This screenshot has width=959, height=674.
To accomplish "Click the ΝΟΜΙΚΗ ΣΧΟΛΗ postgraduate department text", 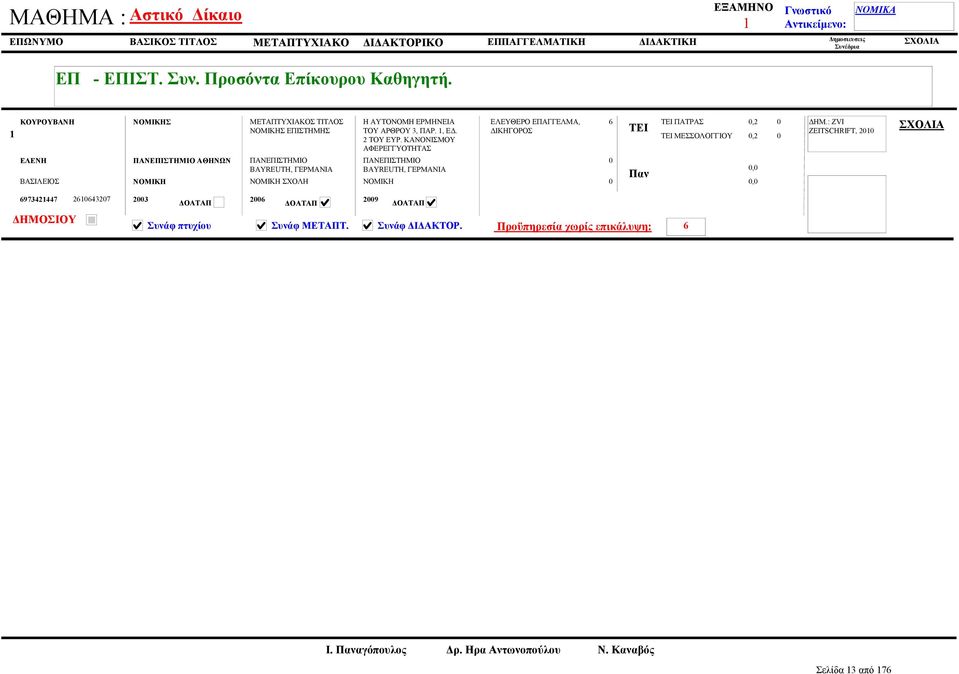I will pyautogui.click(x=279, y=182).
